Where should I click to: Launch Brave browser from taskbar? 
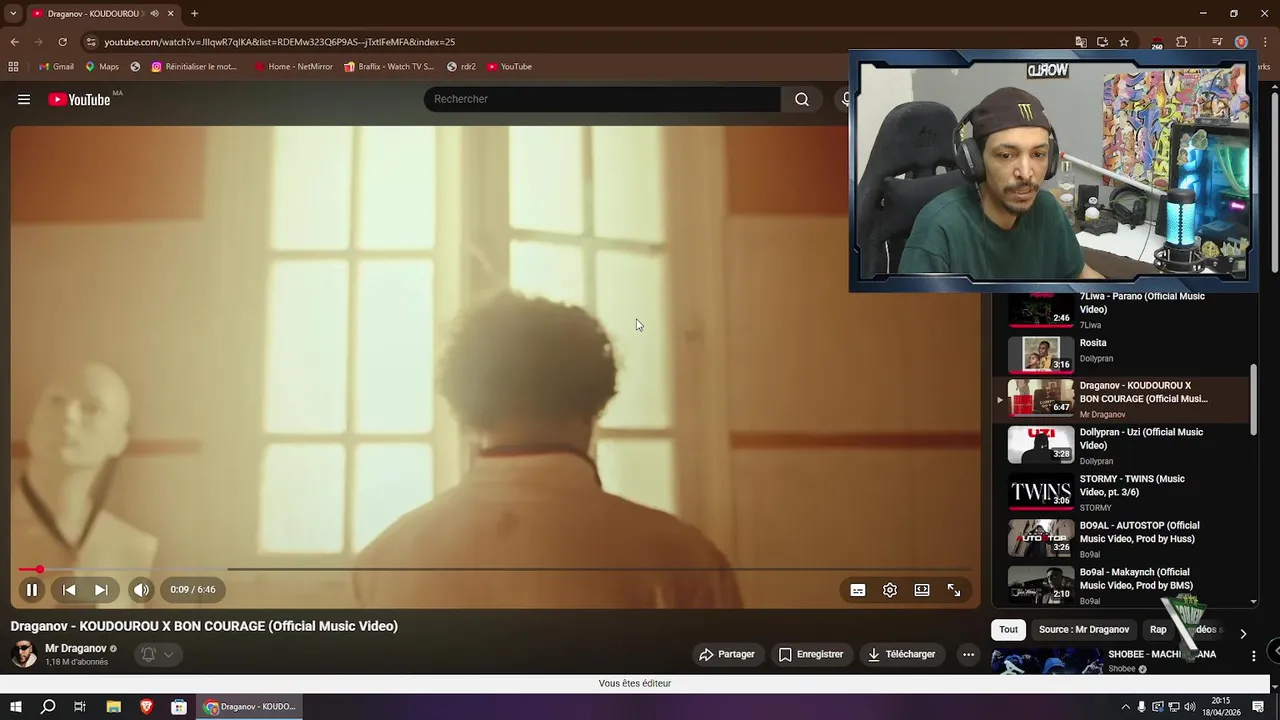pyautogui.click(x=146, y=707)
